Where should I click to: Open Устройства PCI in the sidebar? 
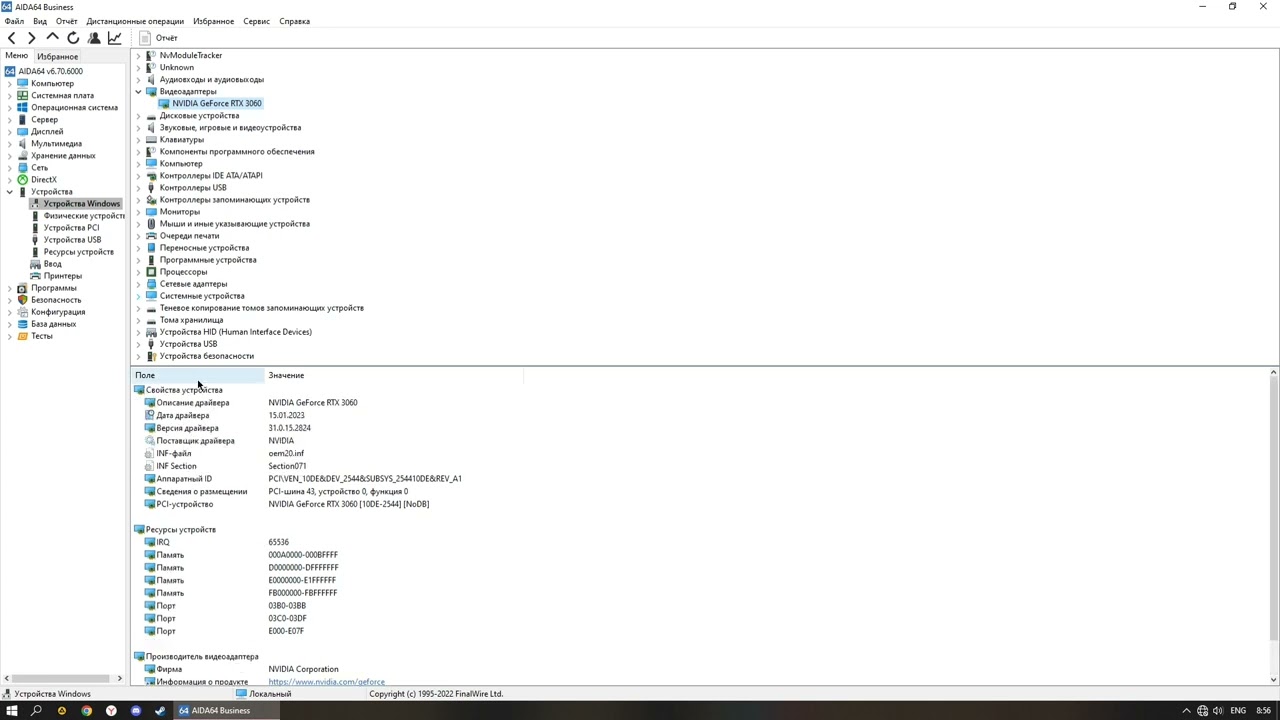coord(71,228)
